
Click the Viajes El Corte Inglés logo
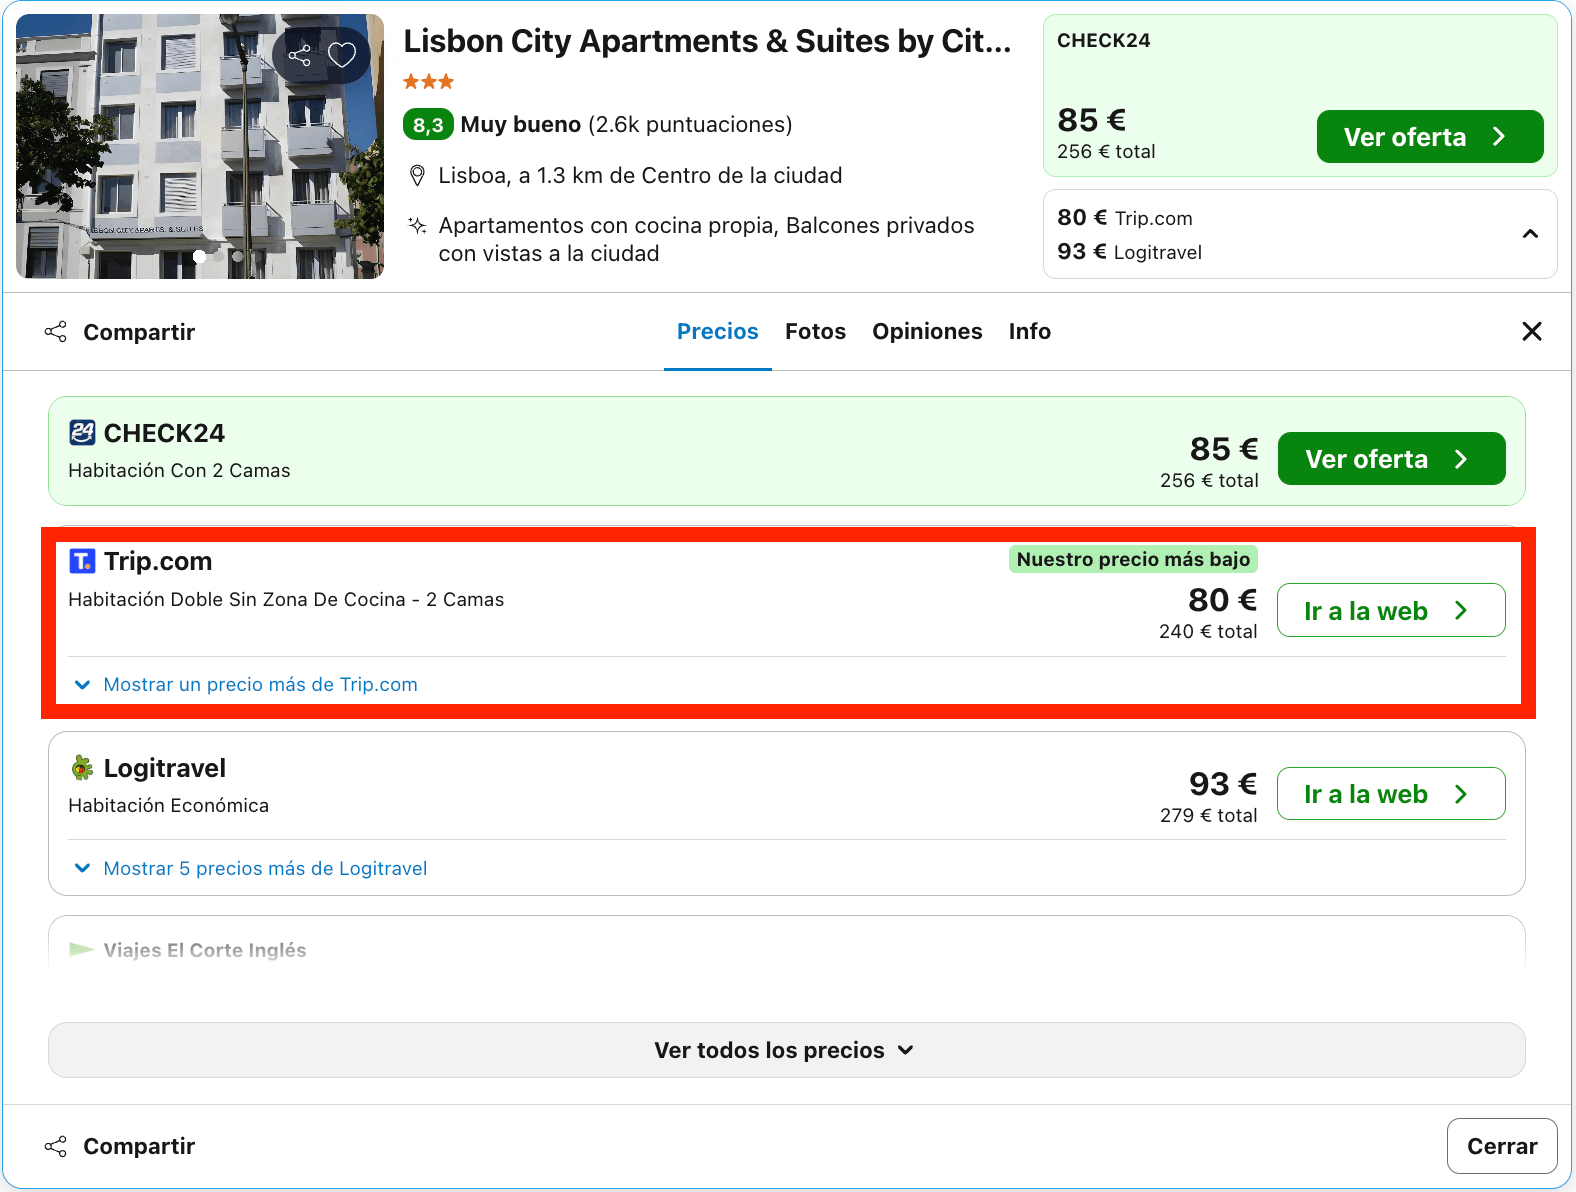[82, 950]
